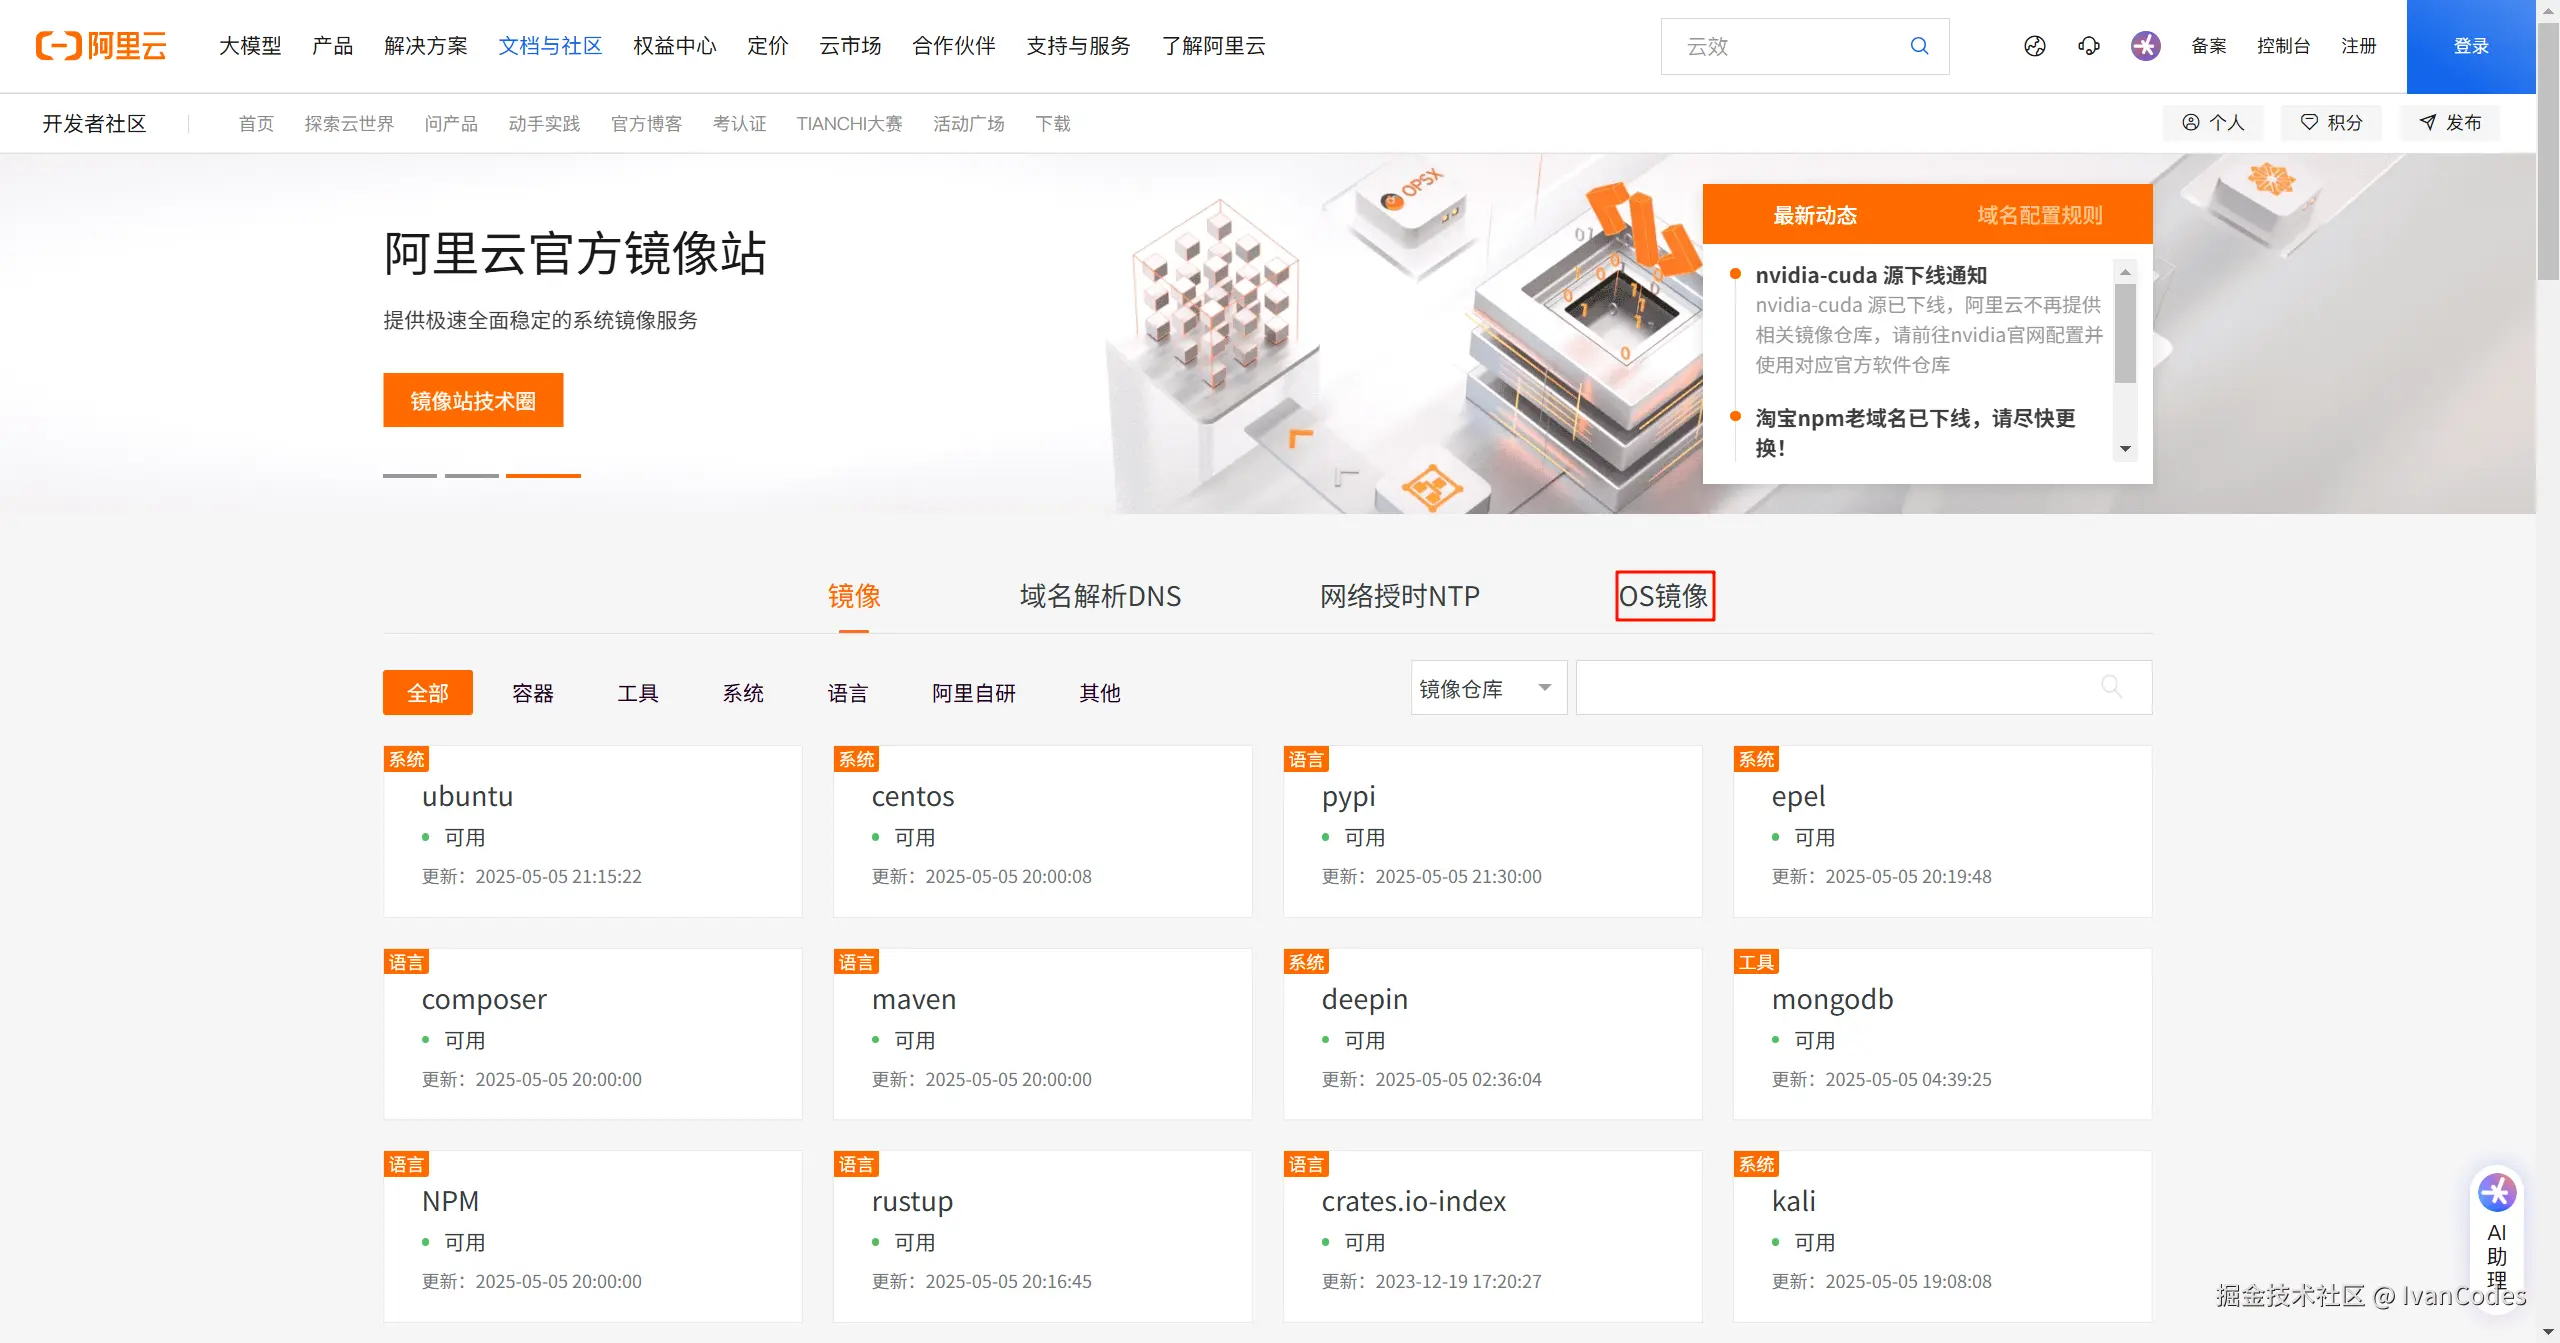
Task: Open the 镜像仓库 dropdown
Action: point(1488,687)
